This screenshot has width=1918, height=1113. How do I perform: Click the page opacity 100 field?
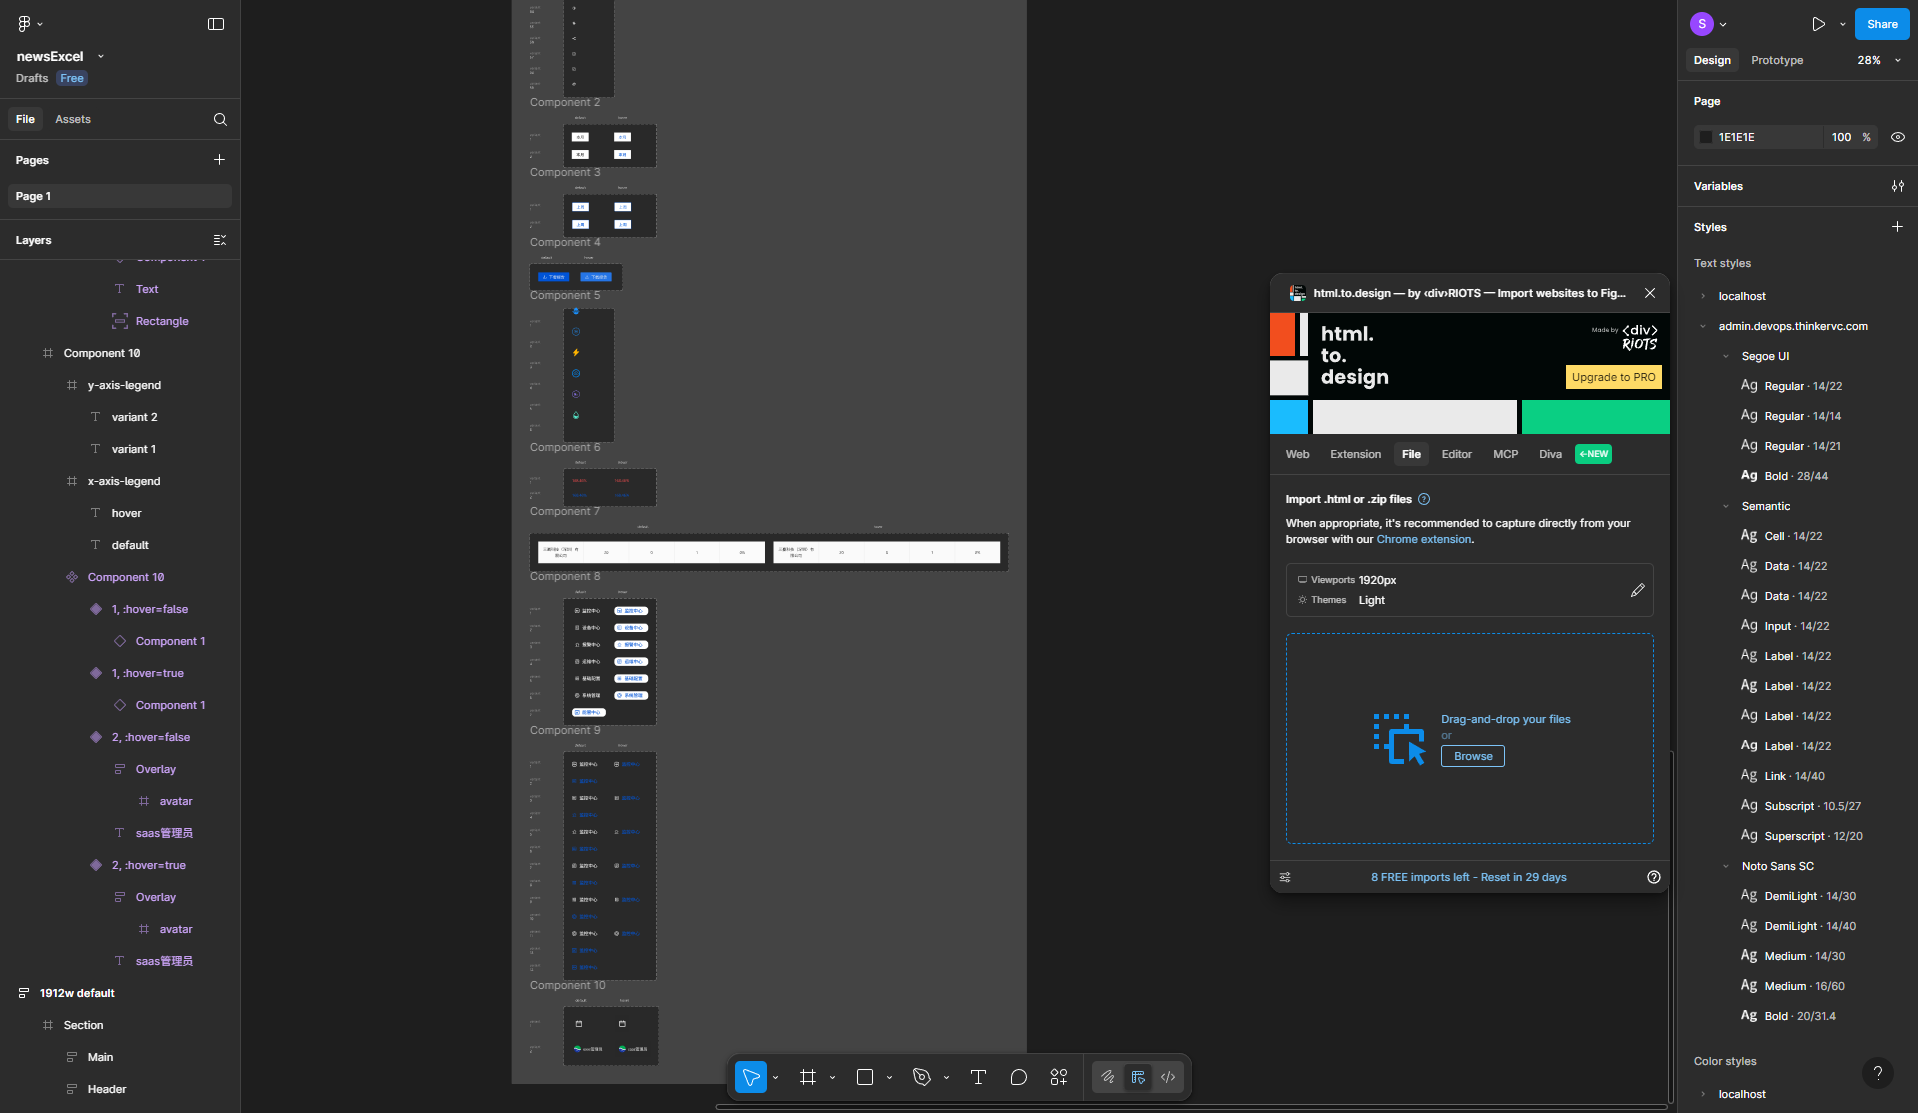[x=1841, y=137]
